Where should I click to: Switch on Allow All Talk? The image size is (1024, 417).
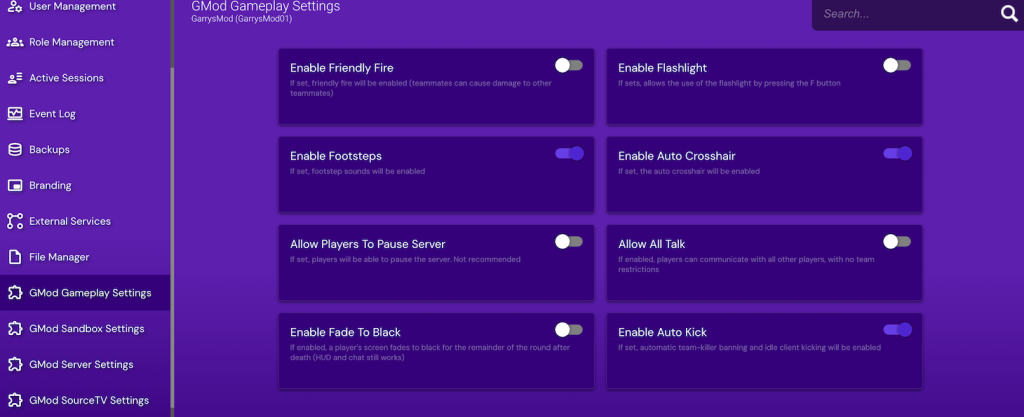(x=897, y=241)
